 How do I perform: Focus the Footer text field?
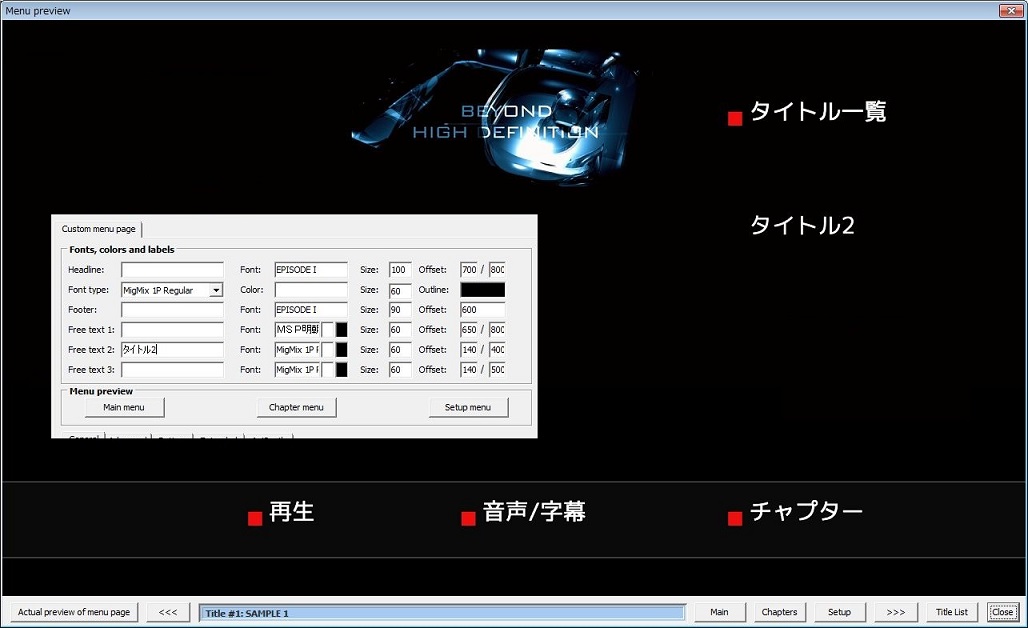172,309
